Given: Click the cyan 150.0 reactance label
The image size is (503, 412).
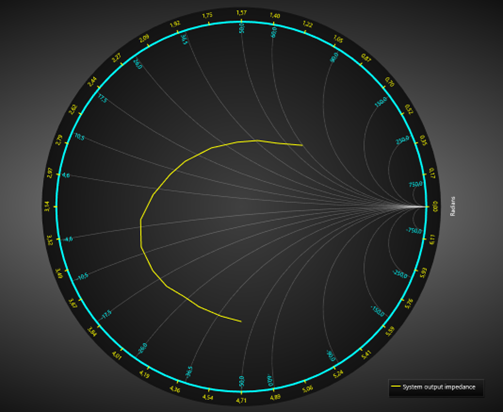Looking at the screenshot, I should [381, 102].
